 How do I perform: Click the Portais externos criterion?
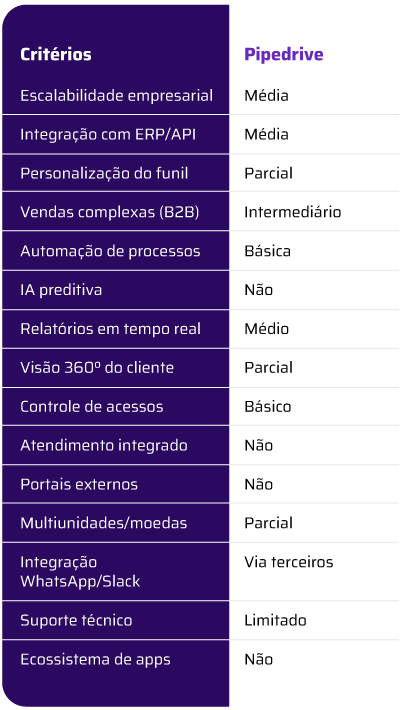[x=79, y=485]
